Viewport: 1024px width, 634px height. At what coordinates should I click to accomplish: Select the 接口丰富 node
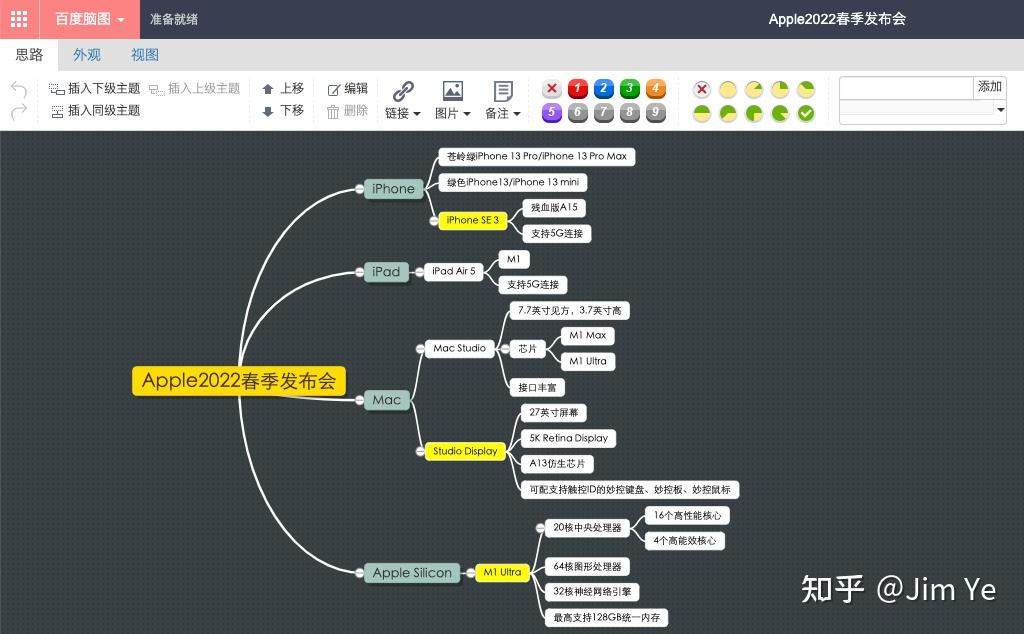pyautogui.click(x=537, y=388)
